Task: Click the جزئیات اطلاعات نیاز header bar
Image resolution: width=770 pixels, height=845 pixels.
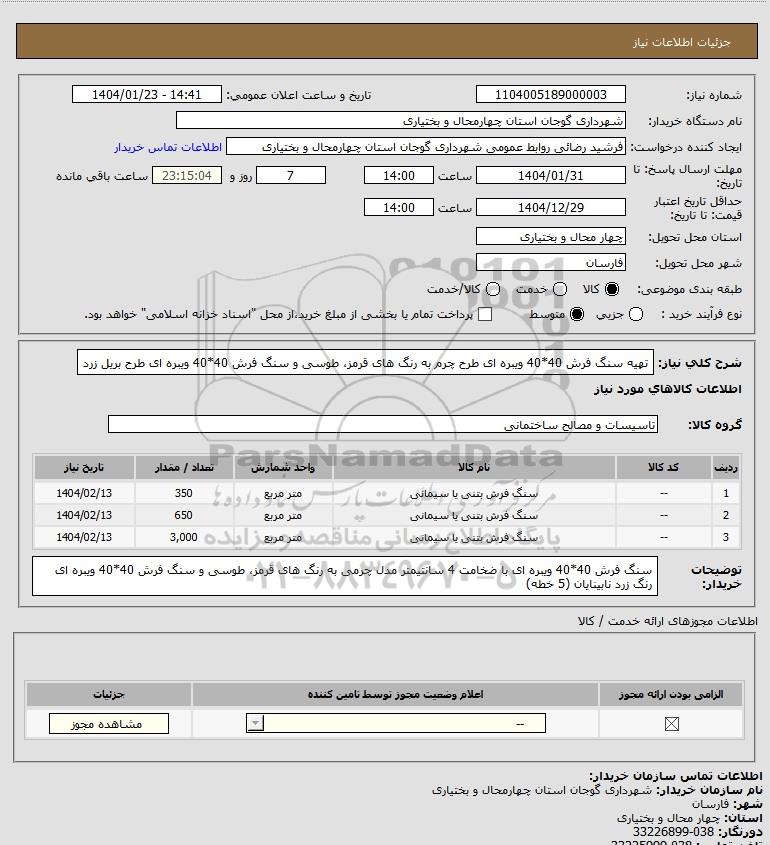Action: (387, 41)
